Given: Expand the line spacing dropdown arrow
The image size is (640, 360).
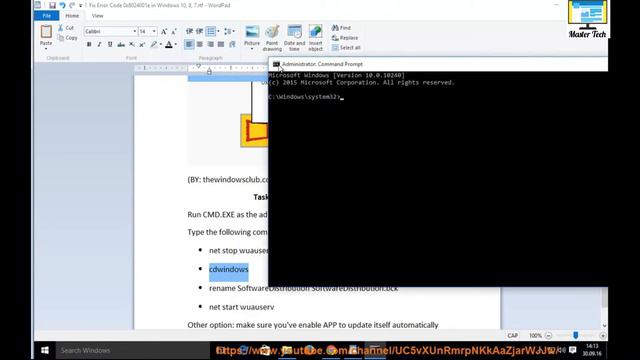Looking at the screenshot, I should (234, 31).
